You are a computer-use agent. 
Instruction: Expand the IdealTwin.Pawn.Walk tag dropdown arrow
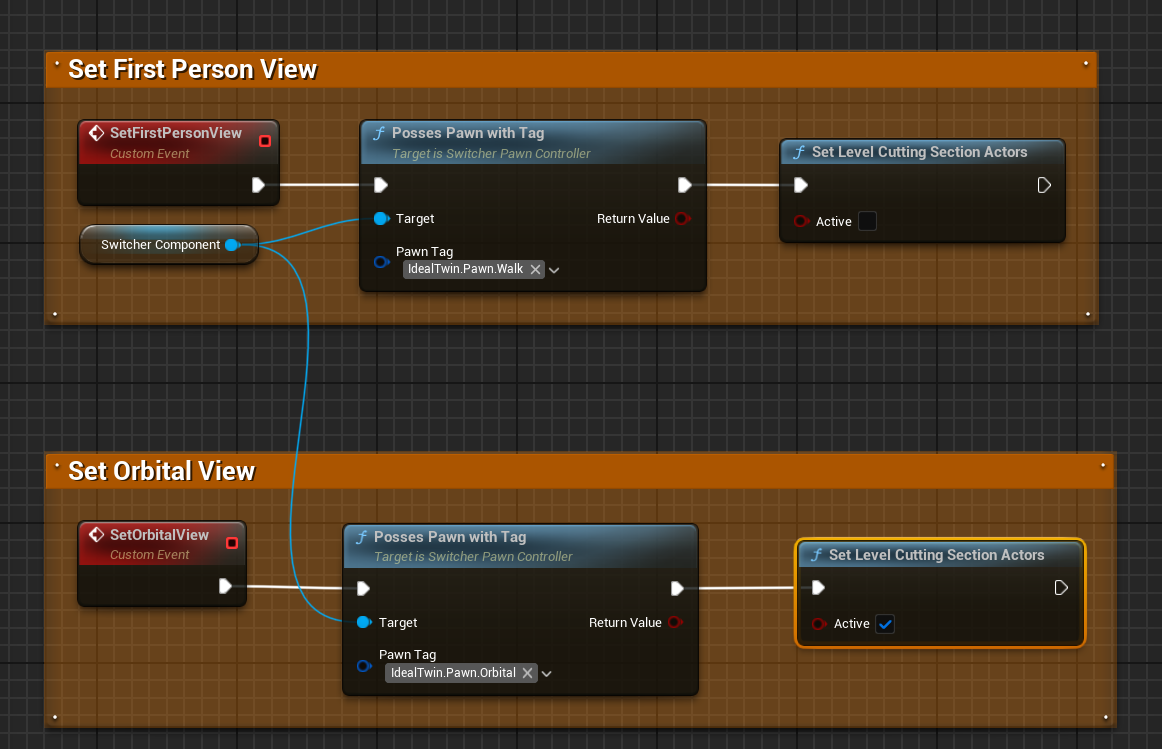pos(555,270)
